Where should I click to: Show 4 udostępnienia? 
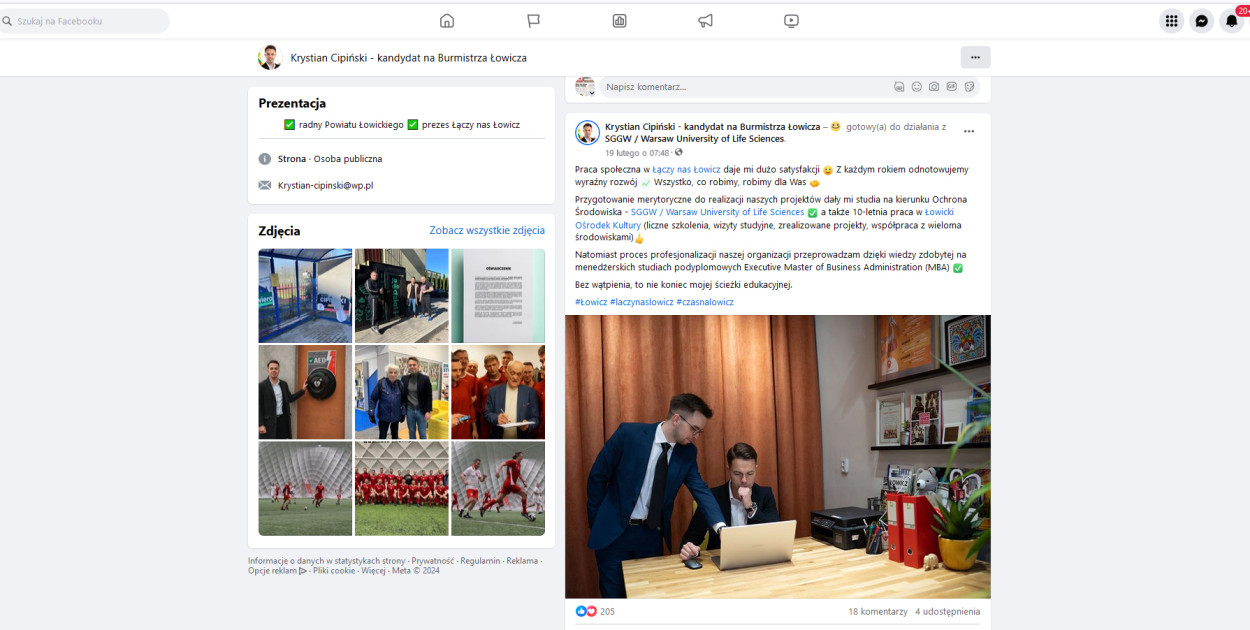pos(948,611)
